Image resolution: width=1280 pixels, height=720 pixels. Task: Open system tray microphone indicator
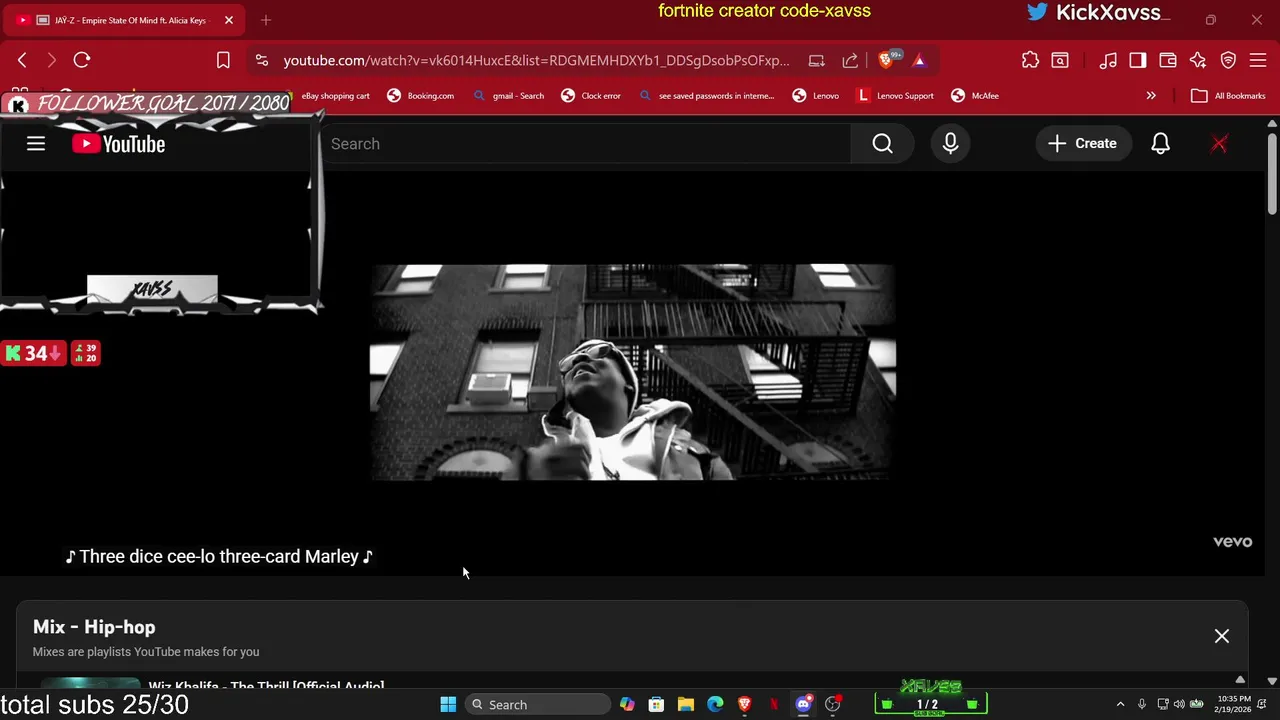tap(1141, 705)
